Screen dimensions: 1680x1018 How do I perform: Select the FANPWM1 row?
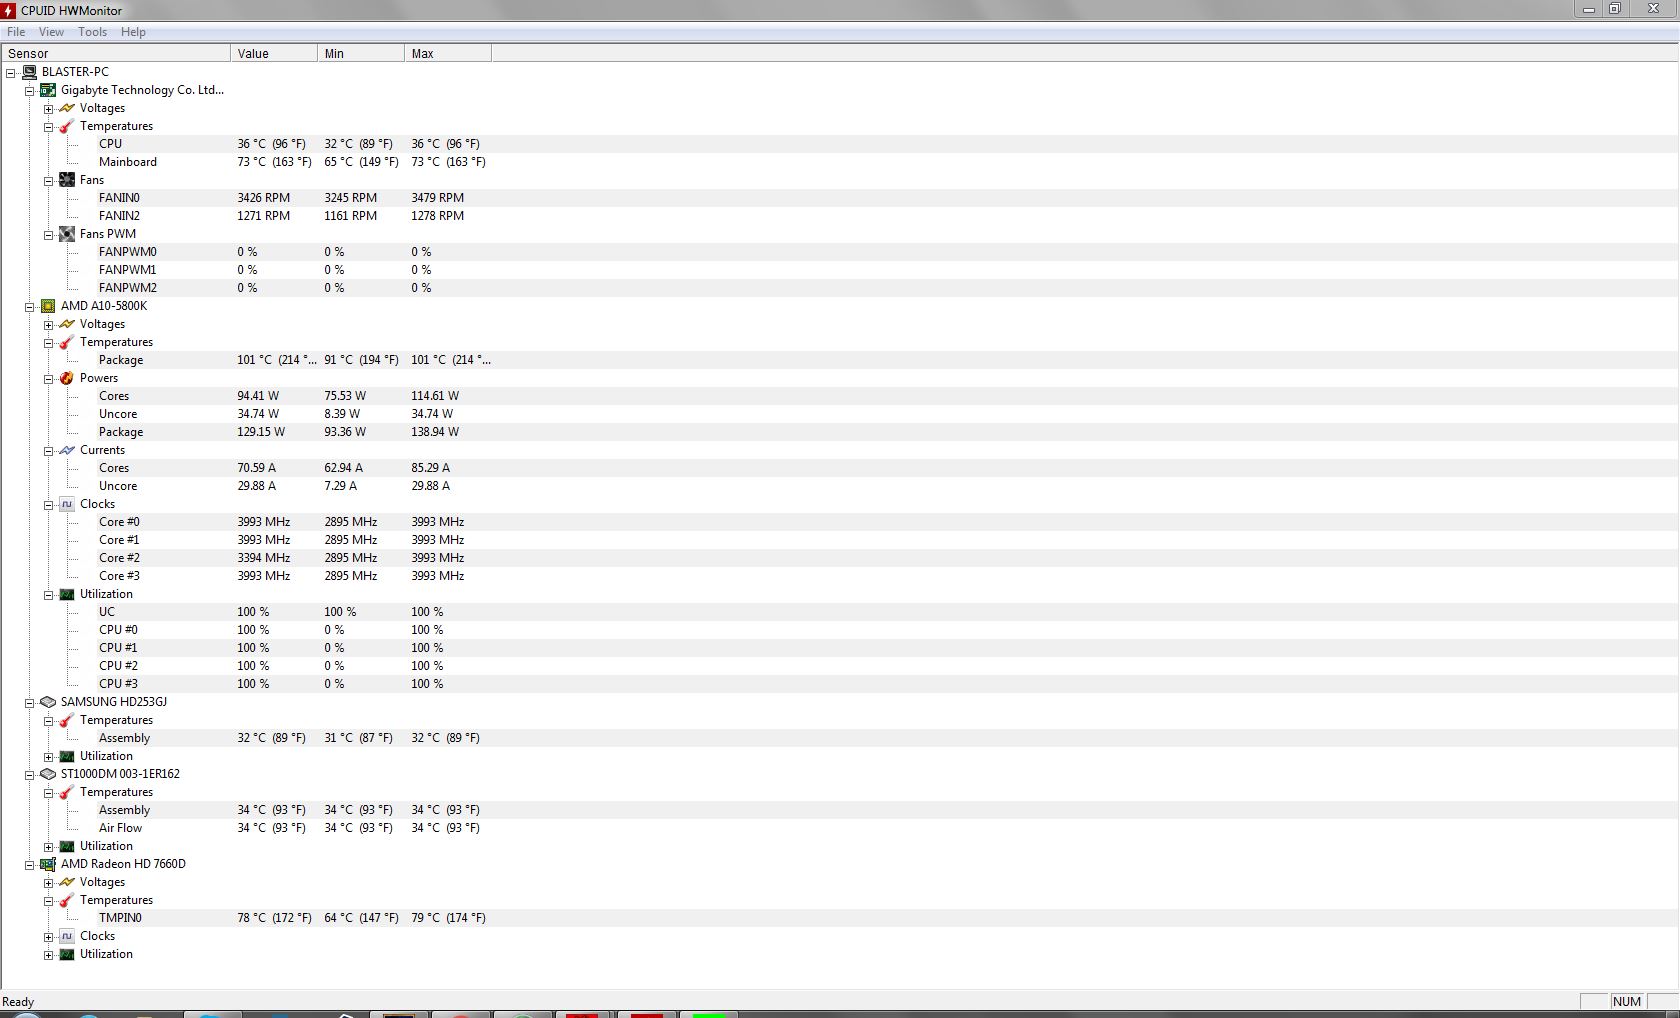840,270
